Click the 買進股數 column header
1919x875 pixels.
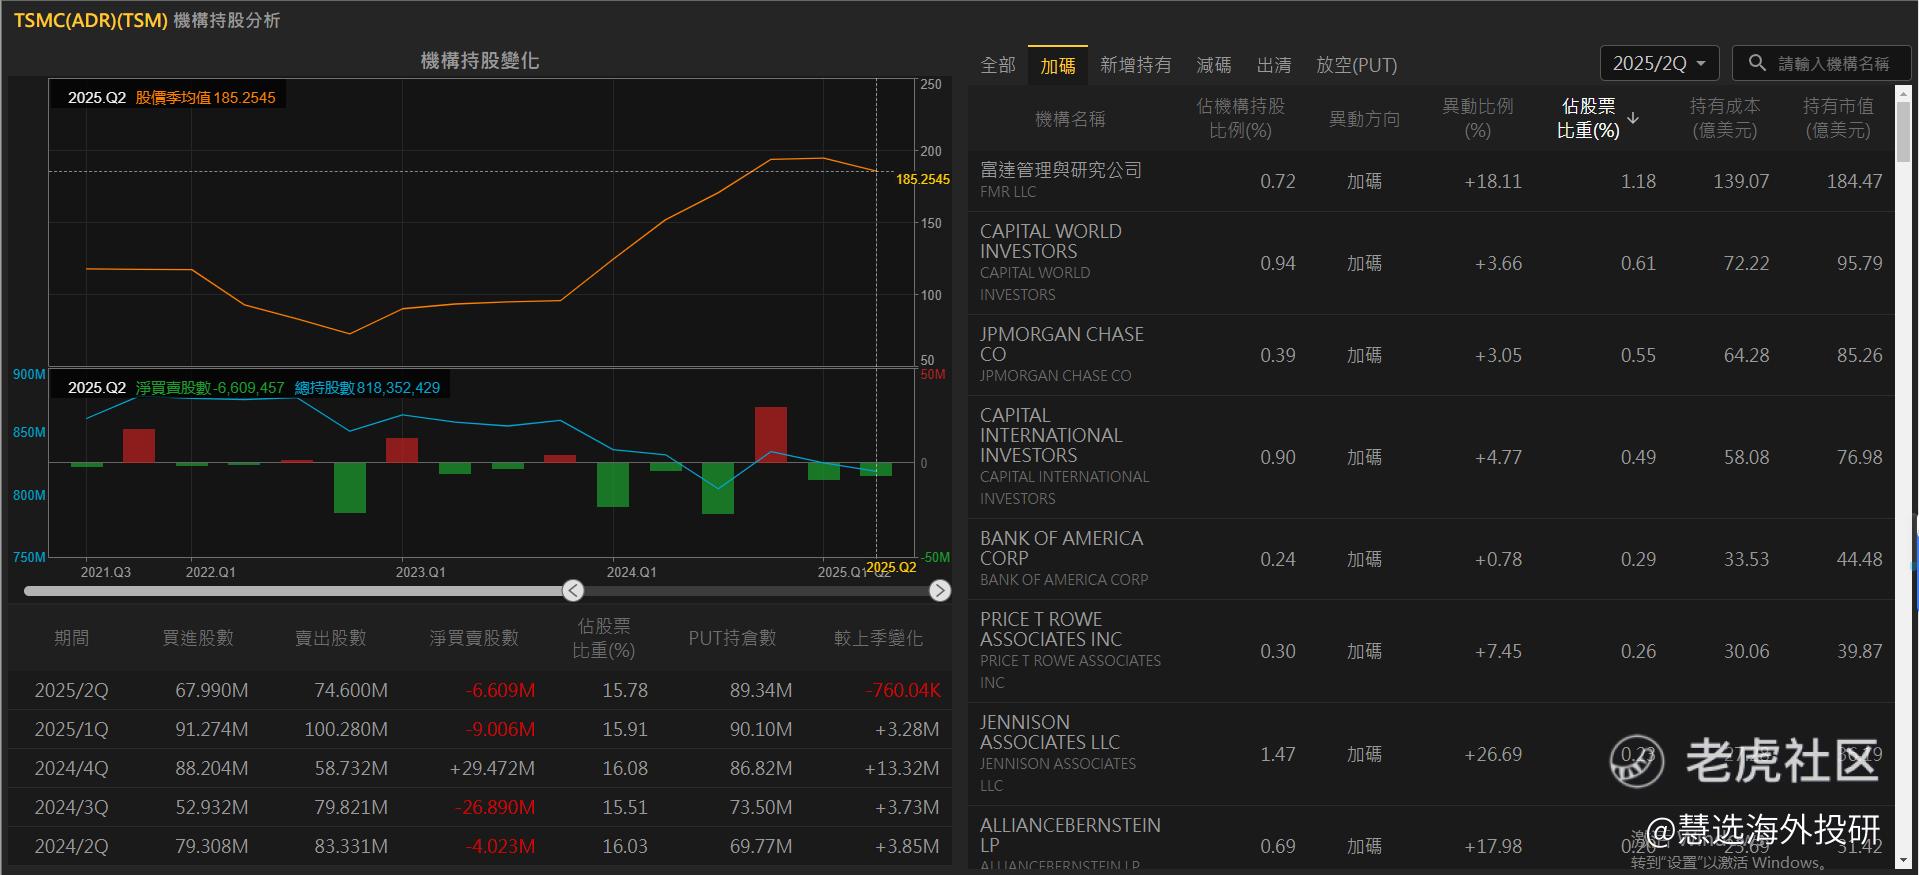tap(198, 638)
